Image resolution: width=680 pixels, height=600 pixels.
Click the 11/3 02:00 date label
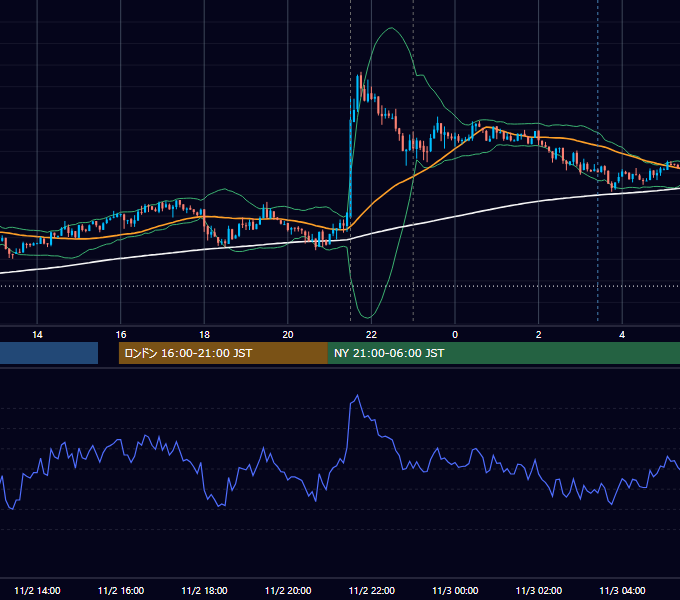click(x=539, y=590)
